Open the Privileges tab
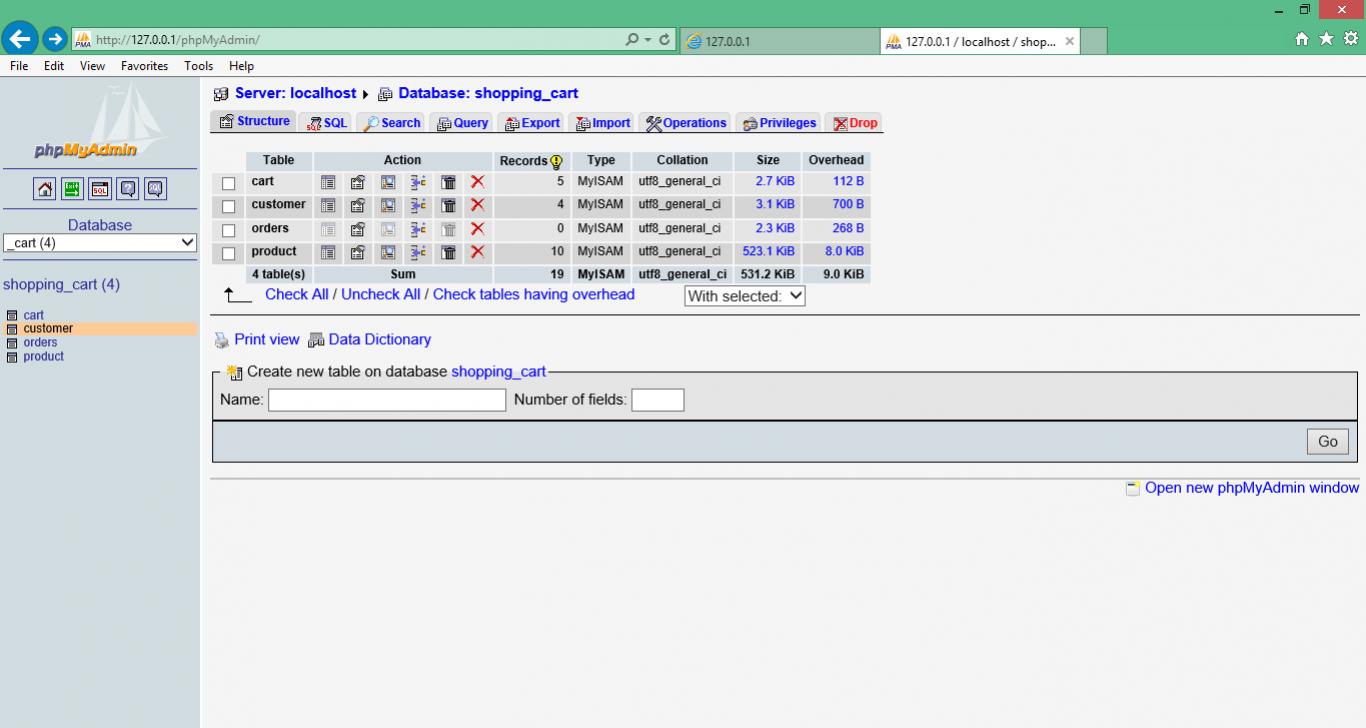 779,123
